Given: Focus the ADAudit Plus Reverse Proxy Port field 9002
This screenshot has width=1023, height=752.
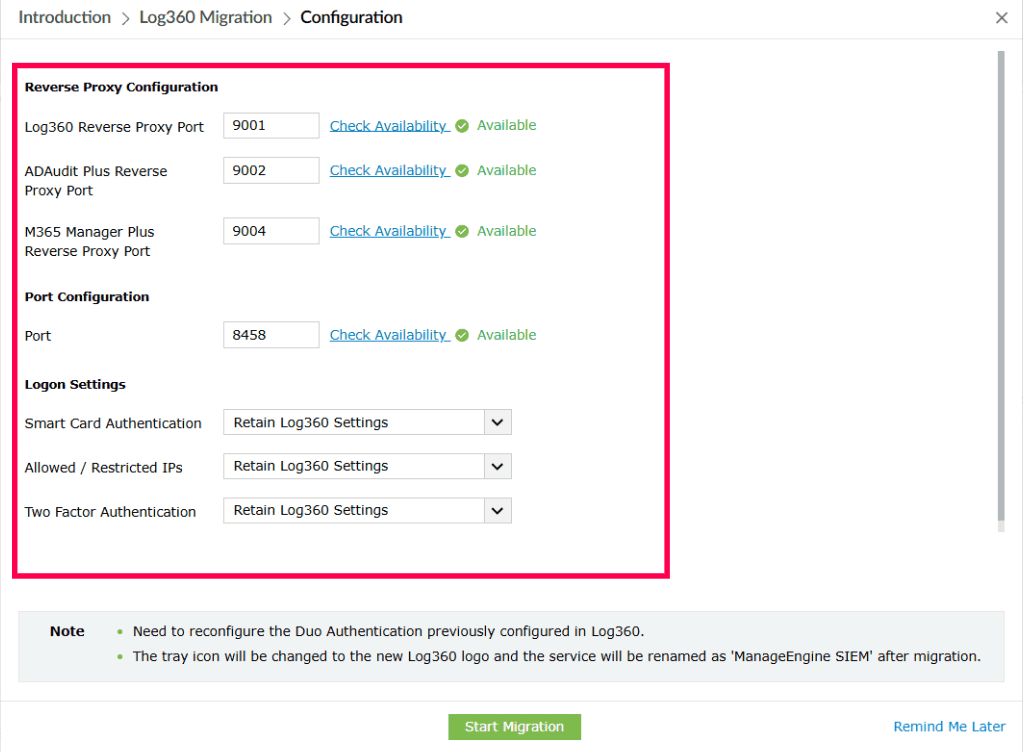Looking at the screenshot, I should [x=271, y=170].
